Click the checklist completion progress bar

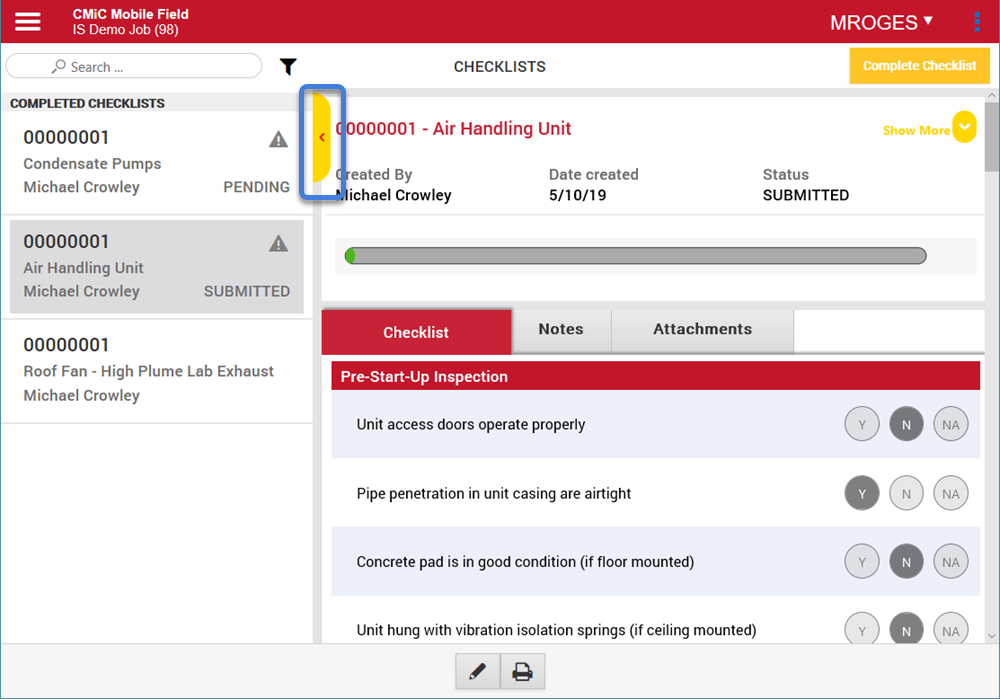[636, 256]
